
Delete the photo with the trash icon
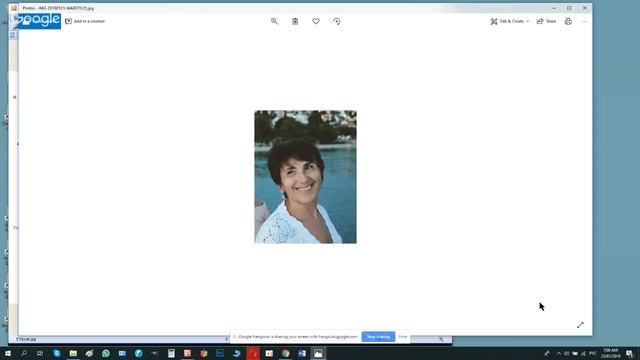click(x=295, y=21)
